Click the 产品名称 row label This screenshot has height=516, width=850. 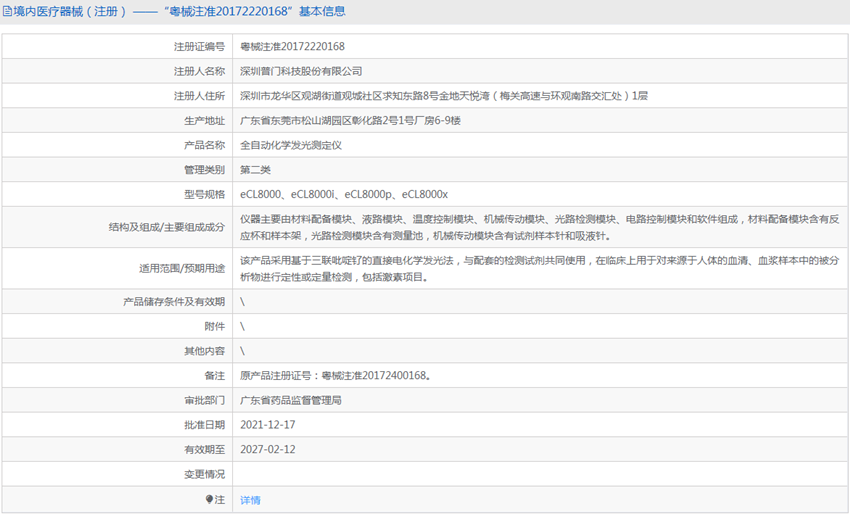pyautogui.click(x=204, y=145)
